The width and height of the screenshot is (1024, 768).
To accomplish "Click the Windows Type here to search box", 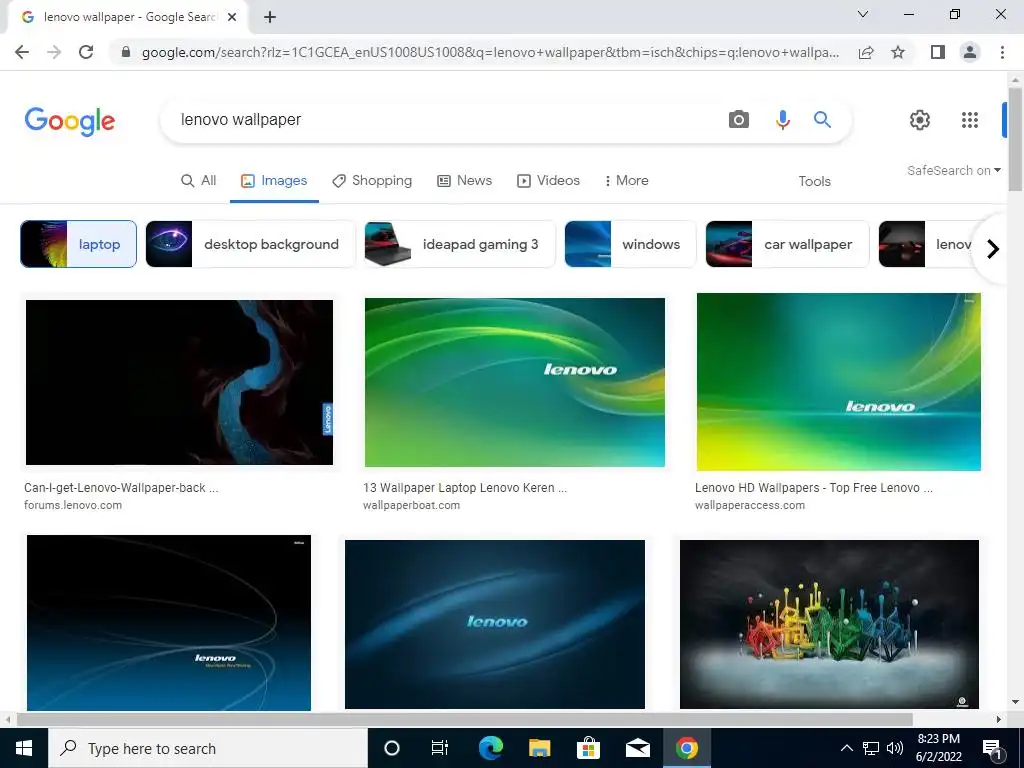I will point(208,748).
